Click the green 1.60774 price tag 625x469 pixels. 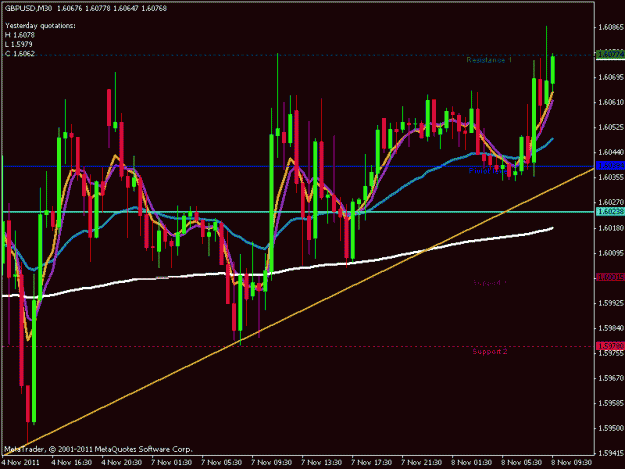pyautogui.click(x=610, y=54)
